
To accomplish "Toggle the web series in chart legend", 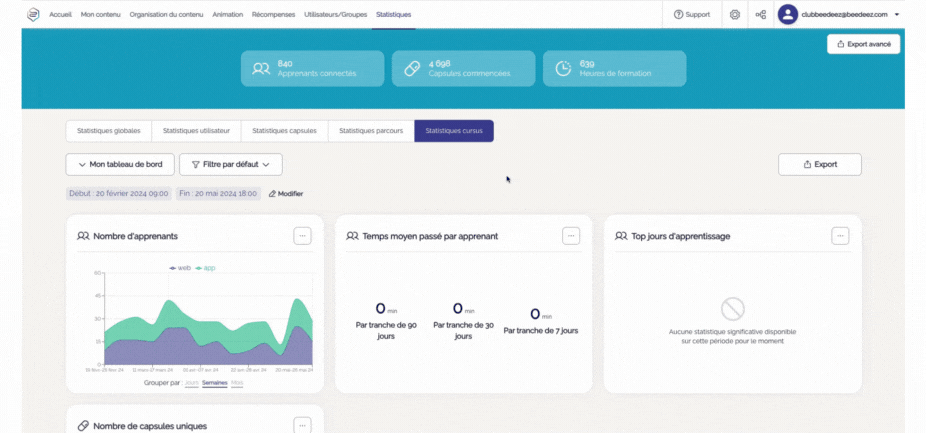I will [x=181, y=268].
